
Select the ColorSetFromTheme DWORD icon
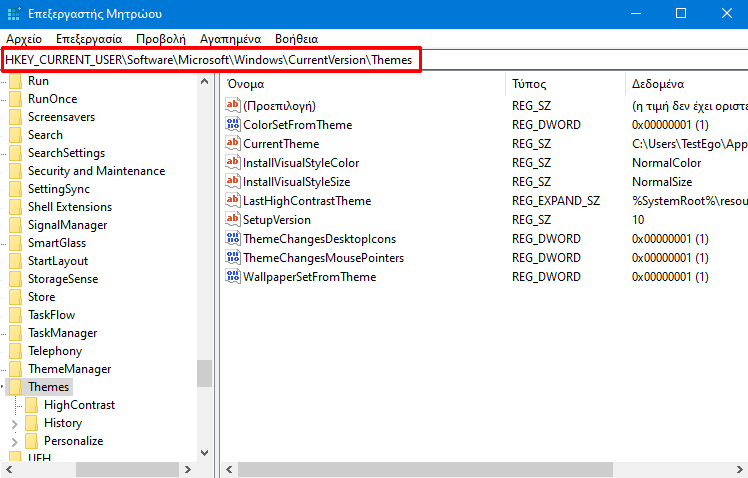pyautogui.click(x=233, y=124)
